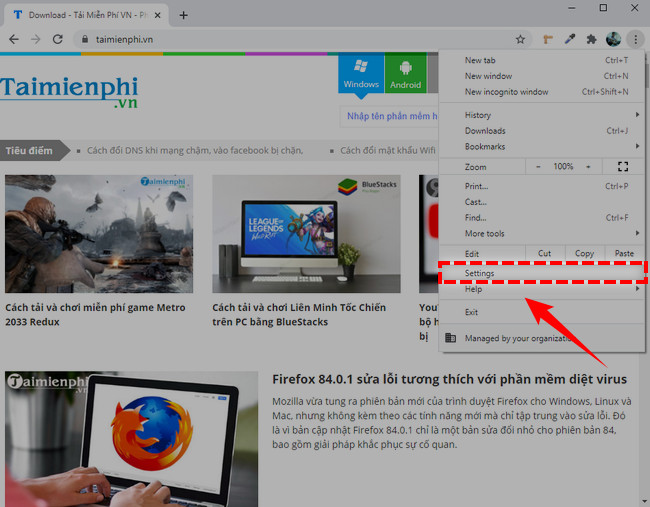Click the forward navigation arrow

36,39
